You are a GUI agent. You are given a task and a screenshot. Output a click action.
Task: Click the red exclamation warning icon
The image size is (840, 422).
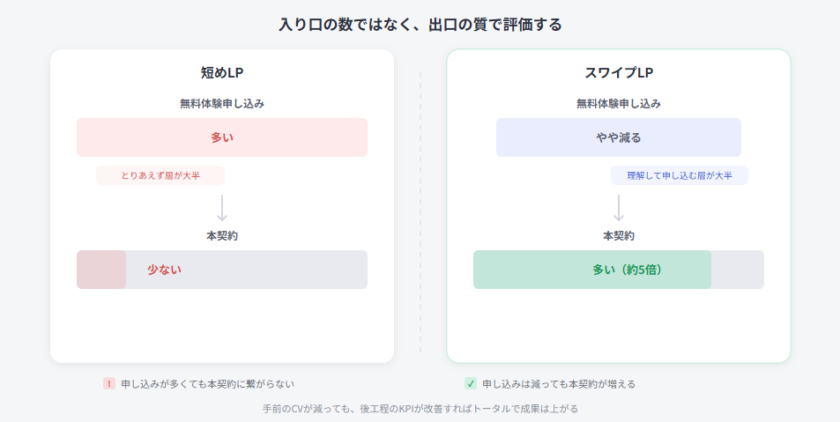click(109, 383)
